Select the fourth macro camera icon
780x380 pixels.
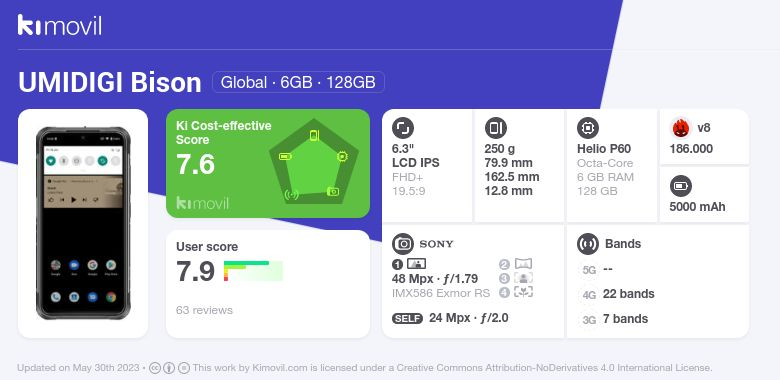click(523, 292)
